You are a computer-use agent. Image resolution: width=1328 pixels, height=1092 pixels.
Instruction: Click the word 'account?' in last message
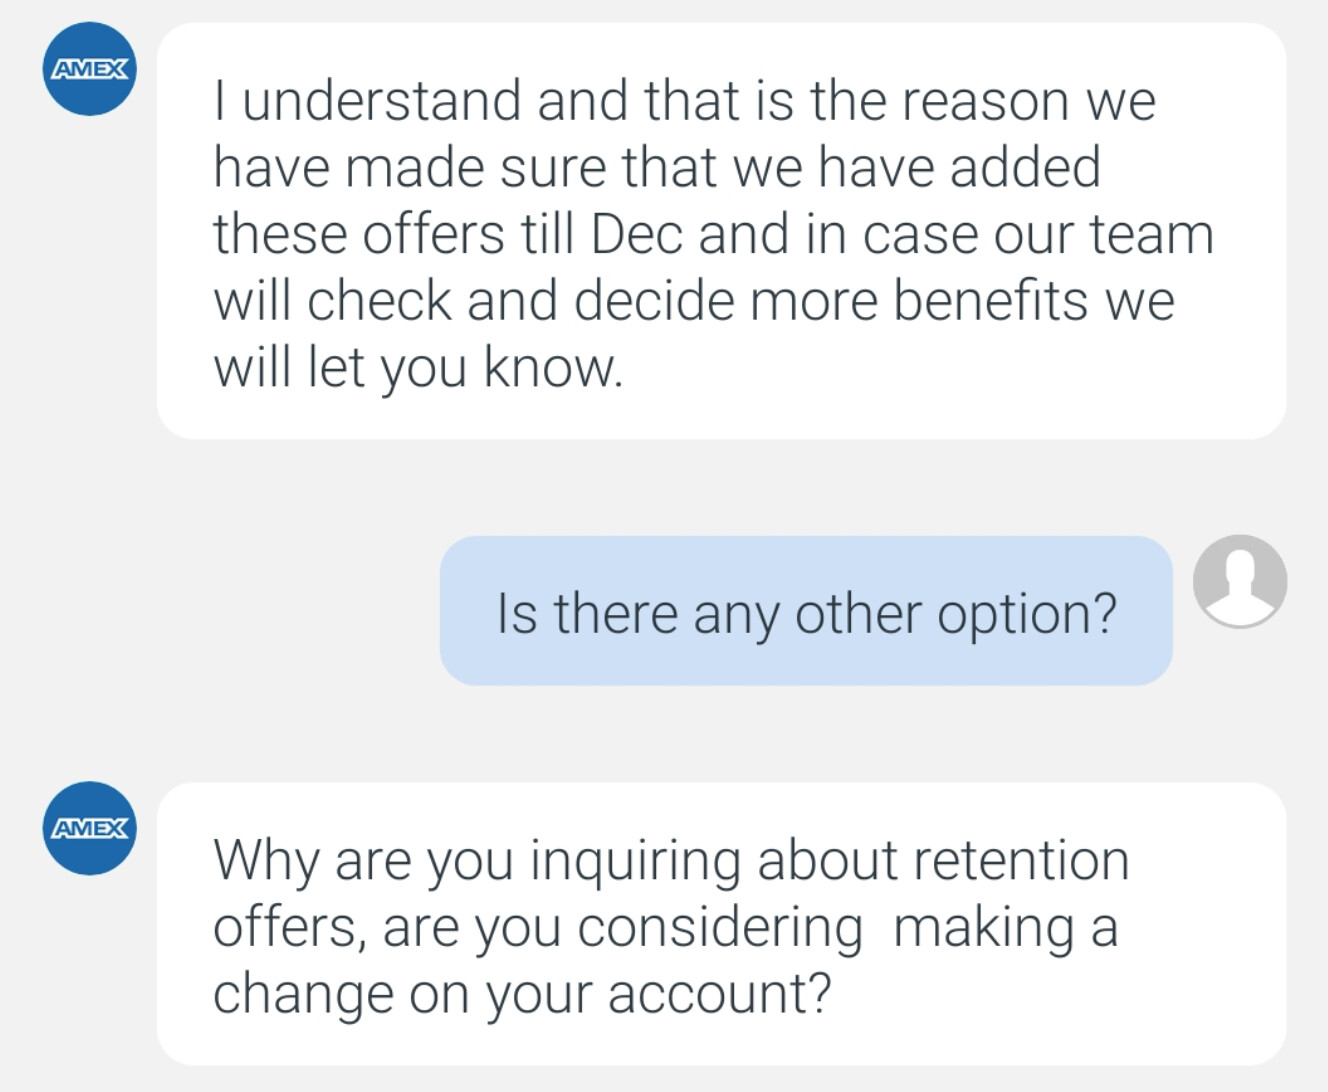719,993
